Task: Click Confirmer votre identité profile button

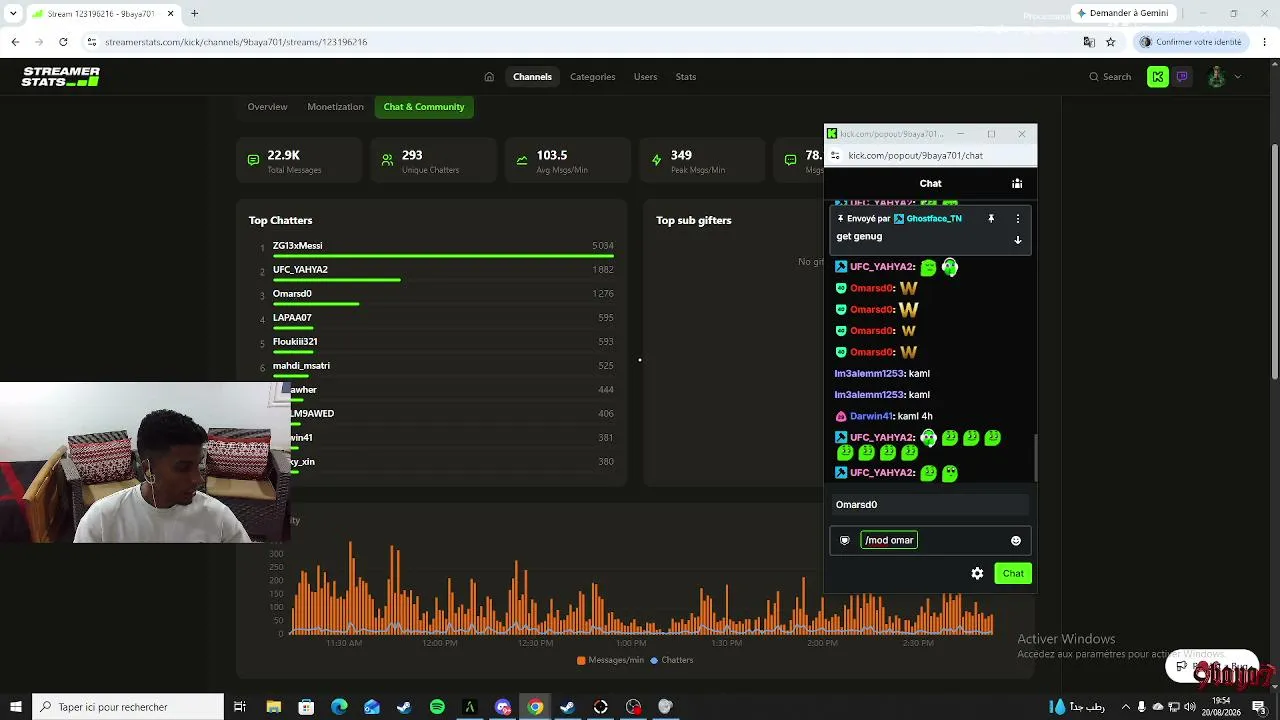Action: (x=1191, y=42)
